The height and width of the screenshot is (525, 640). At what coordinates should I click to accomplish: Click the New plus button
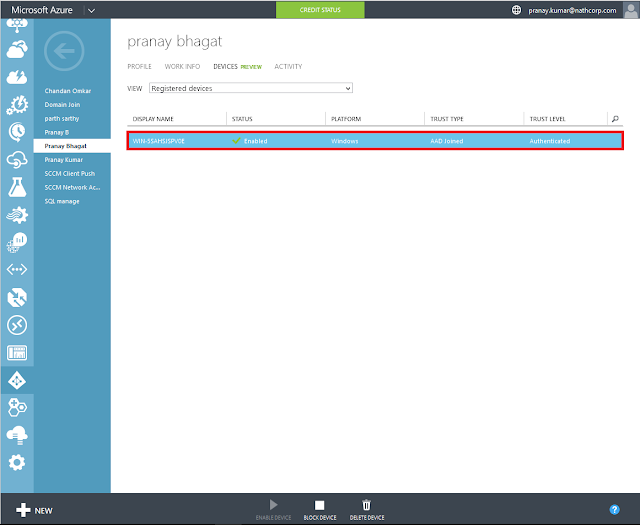pos(34,510)
